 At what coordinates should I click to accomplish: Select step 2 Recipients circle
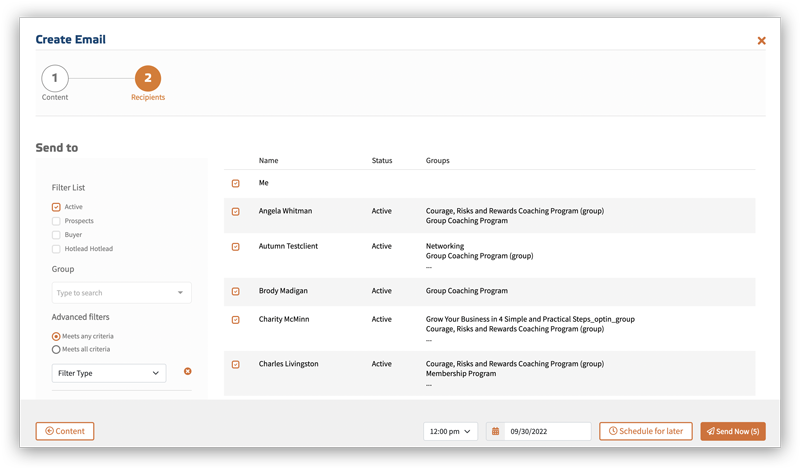[x=148, y=78]
